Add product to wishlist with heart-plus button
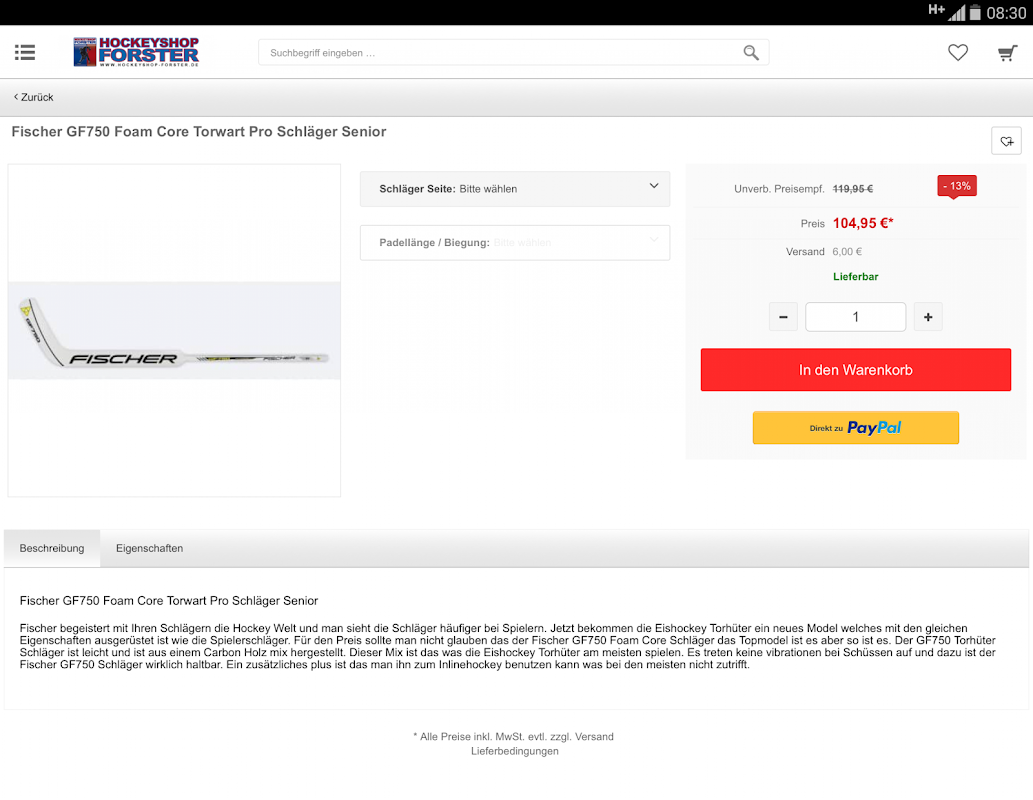Image resolution: width=1033 pixels, height=800 pixels. pyautogui.click(x=1006, y=140)
